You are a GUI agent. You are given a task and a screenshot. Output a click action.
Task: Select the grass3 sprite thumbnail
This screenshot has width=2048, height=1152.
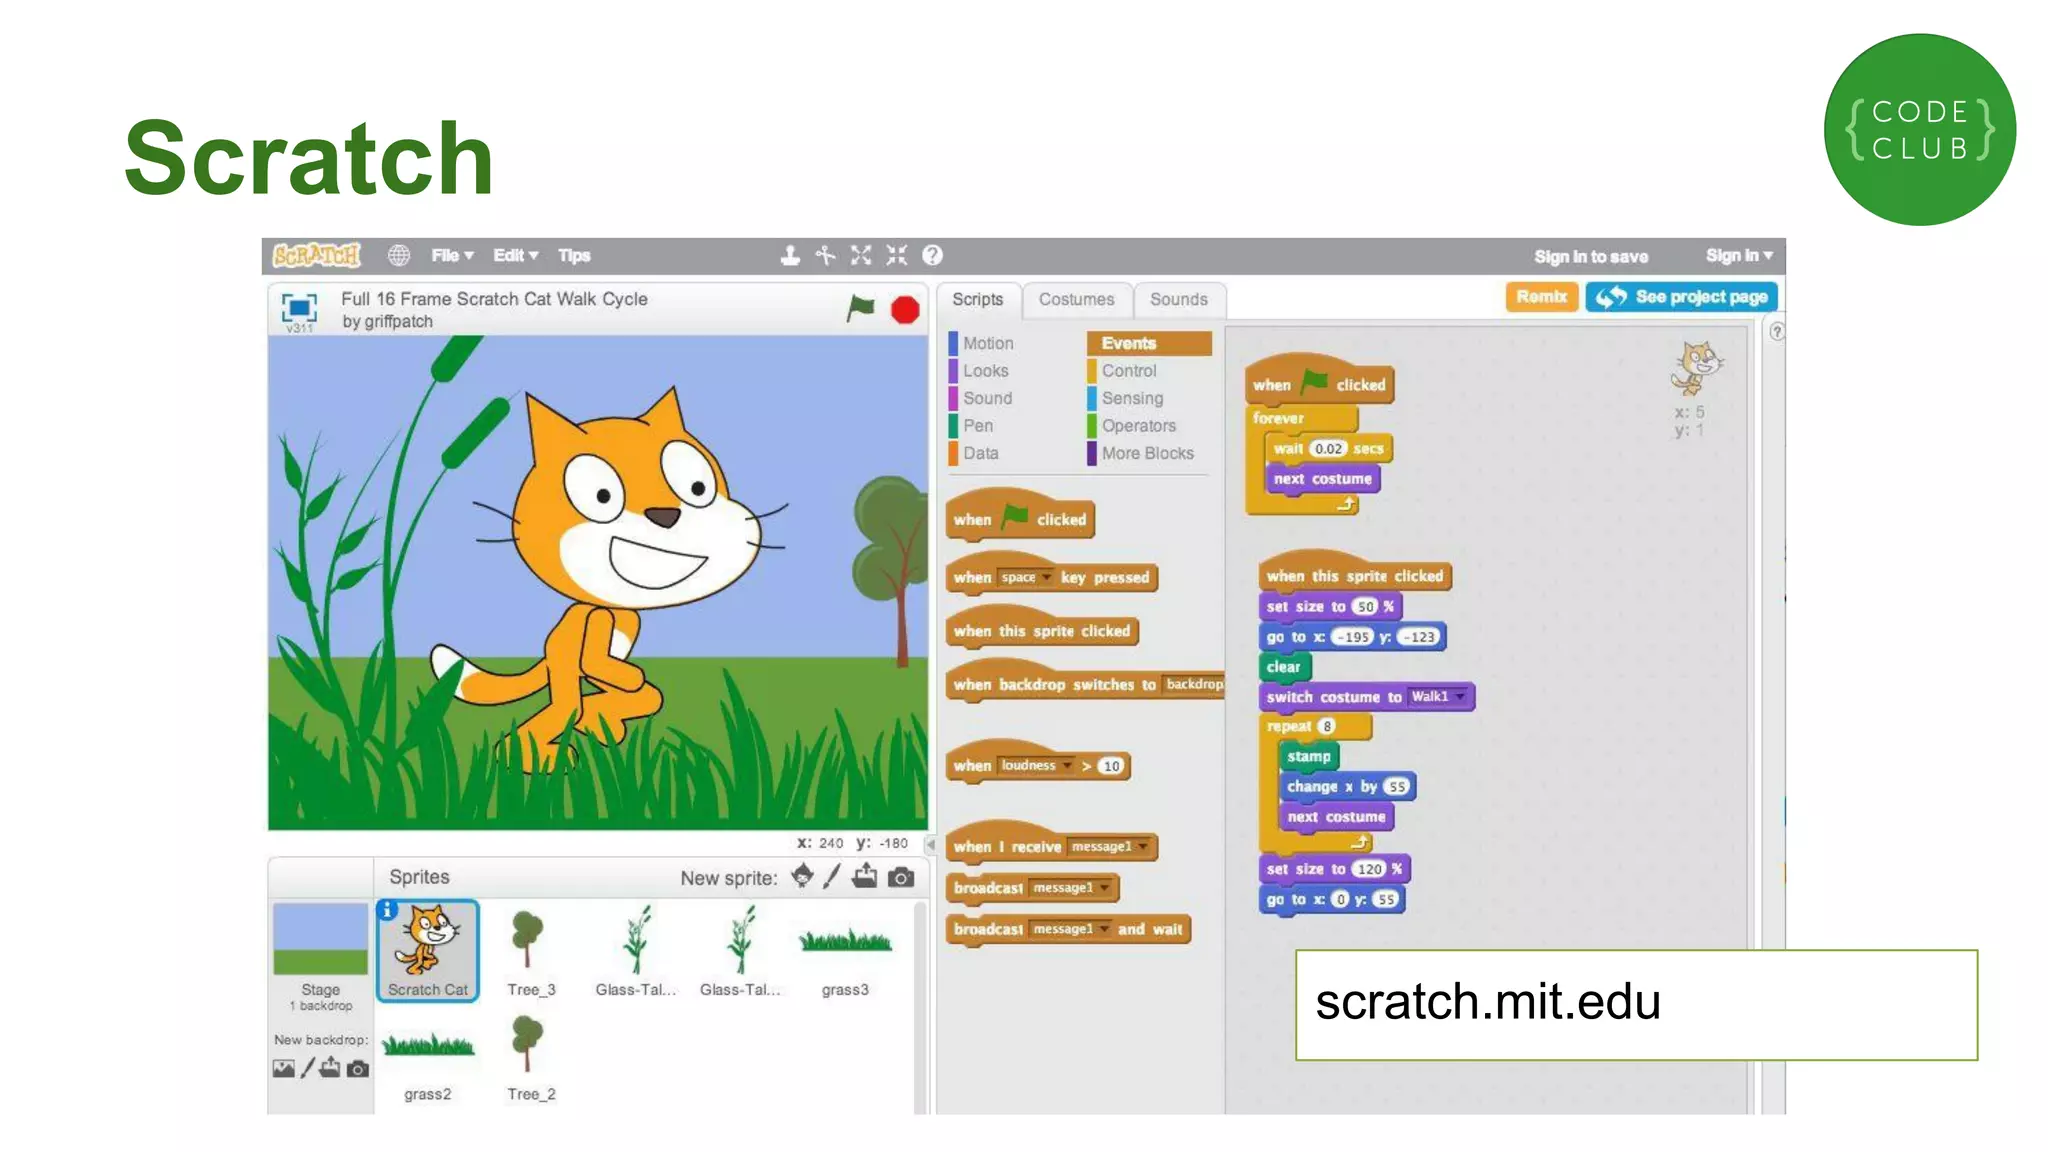pos(845,950)
